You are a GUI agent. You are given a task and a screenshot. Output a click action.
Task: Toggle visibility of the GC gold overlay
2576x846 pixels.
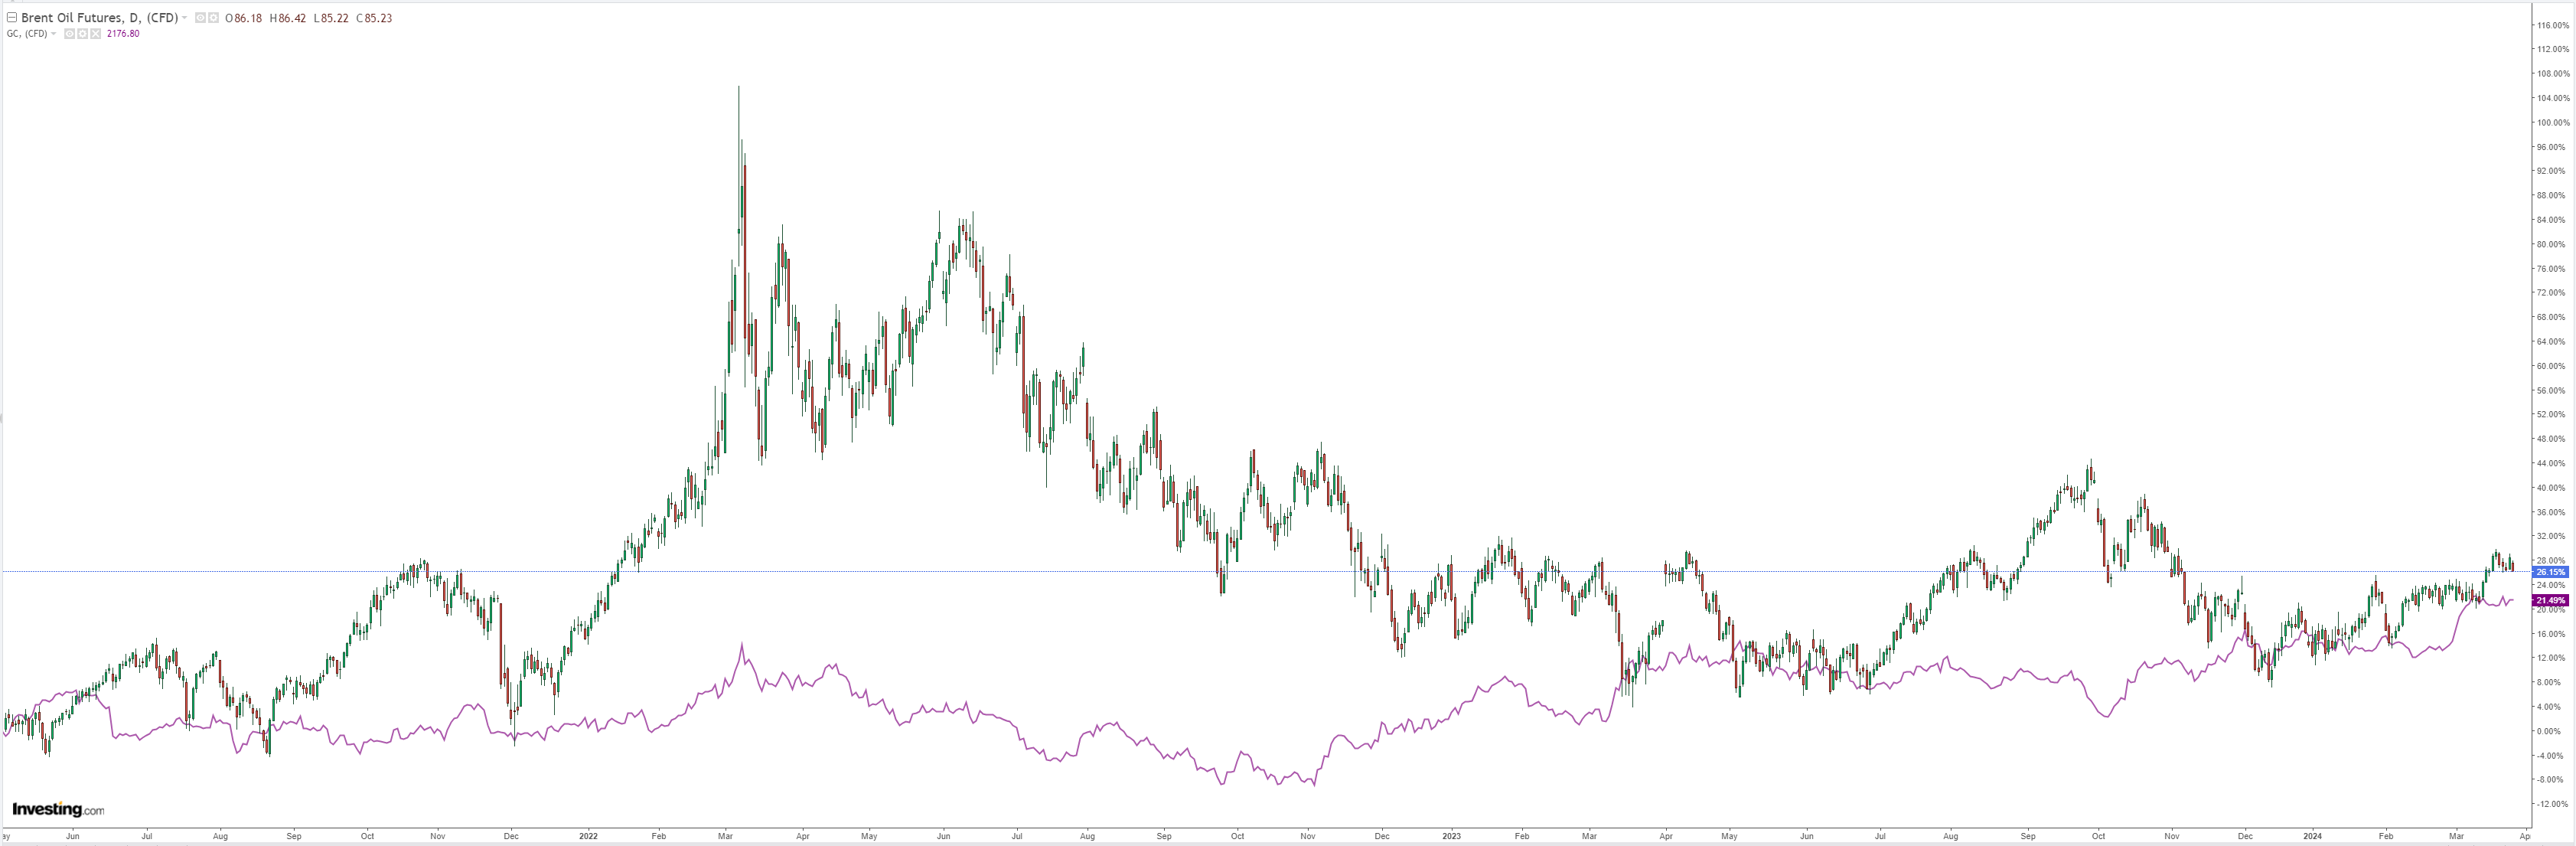point(70,34)
